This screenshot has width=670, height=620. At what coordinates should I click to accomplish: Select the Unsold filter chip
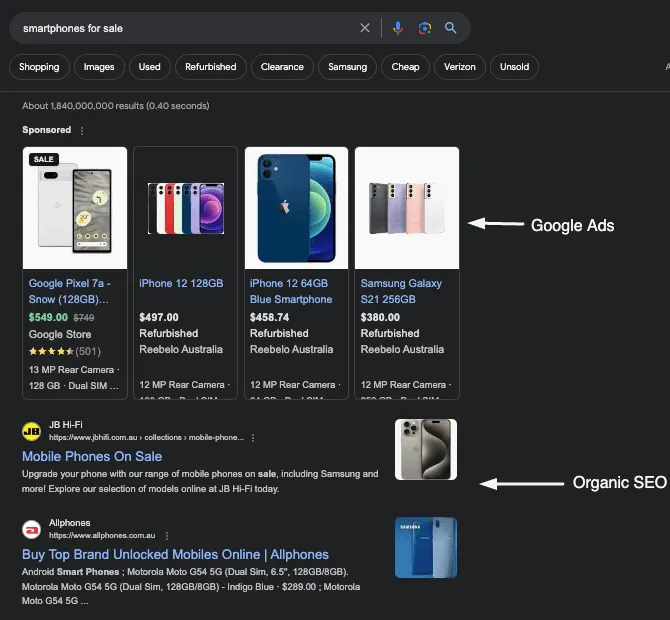(x=514, y=67)
